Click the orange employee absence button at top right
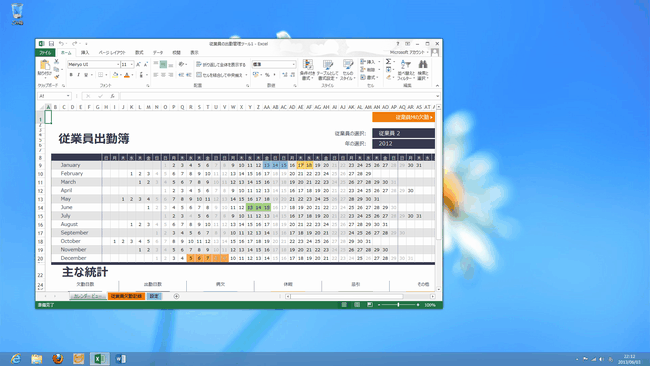650x366 pixels. 403,117
